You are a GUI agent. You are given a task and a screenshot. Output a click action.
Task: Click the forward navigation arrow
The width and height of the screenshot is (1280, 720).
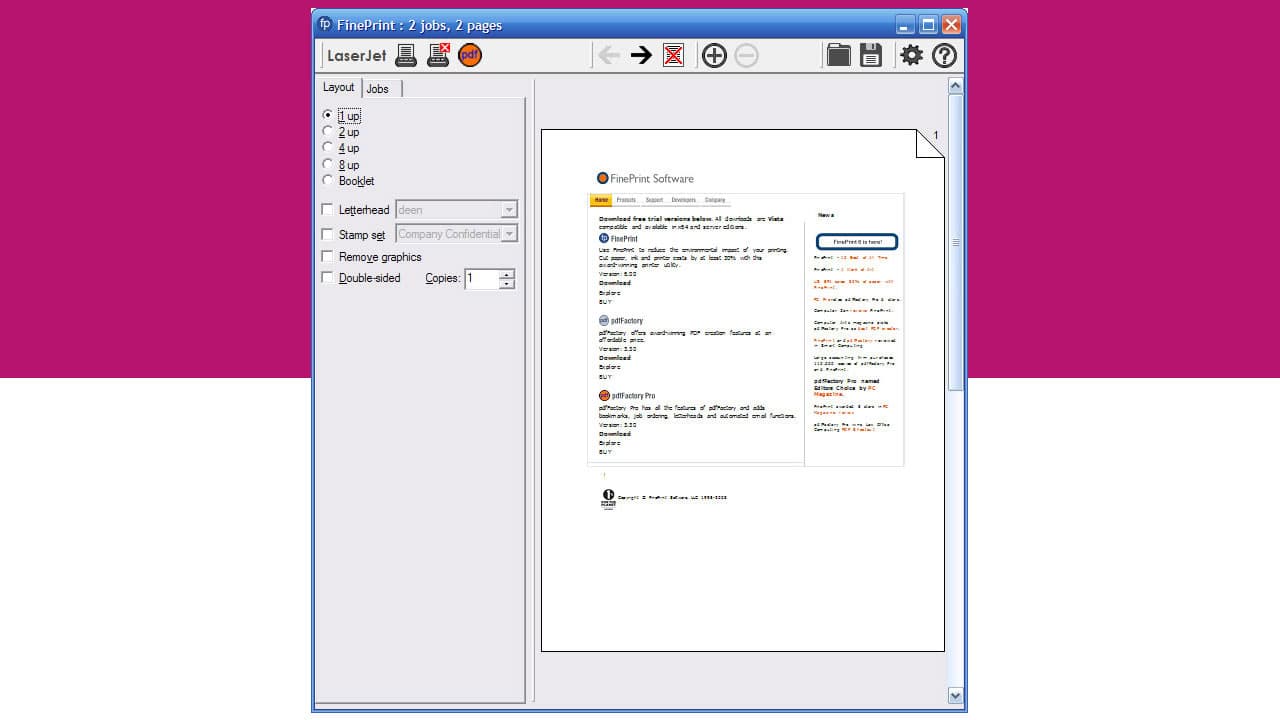pos(641,55)
